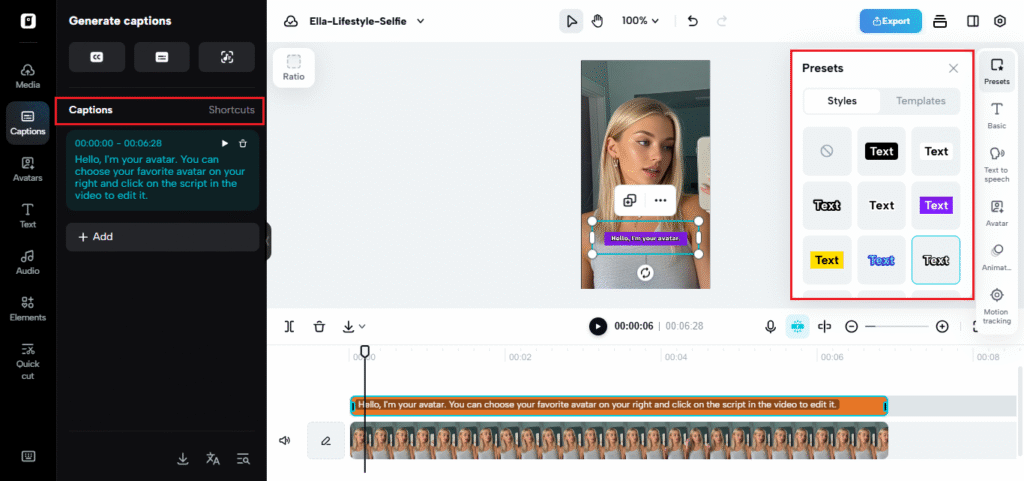
Task: Select the Hand pan tool
Action: tap(597, 21)
